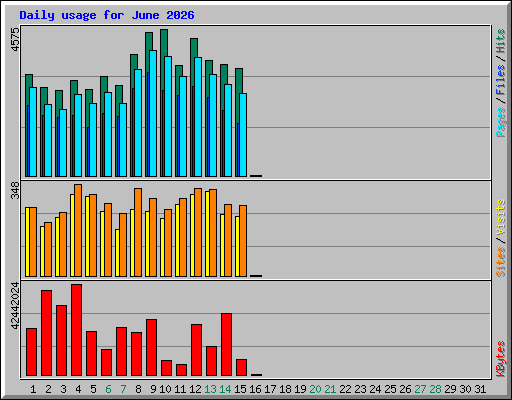Viewport: 512px width, 400px height.
Task: Click the Hits legend label
Action: coord(500,41)
